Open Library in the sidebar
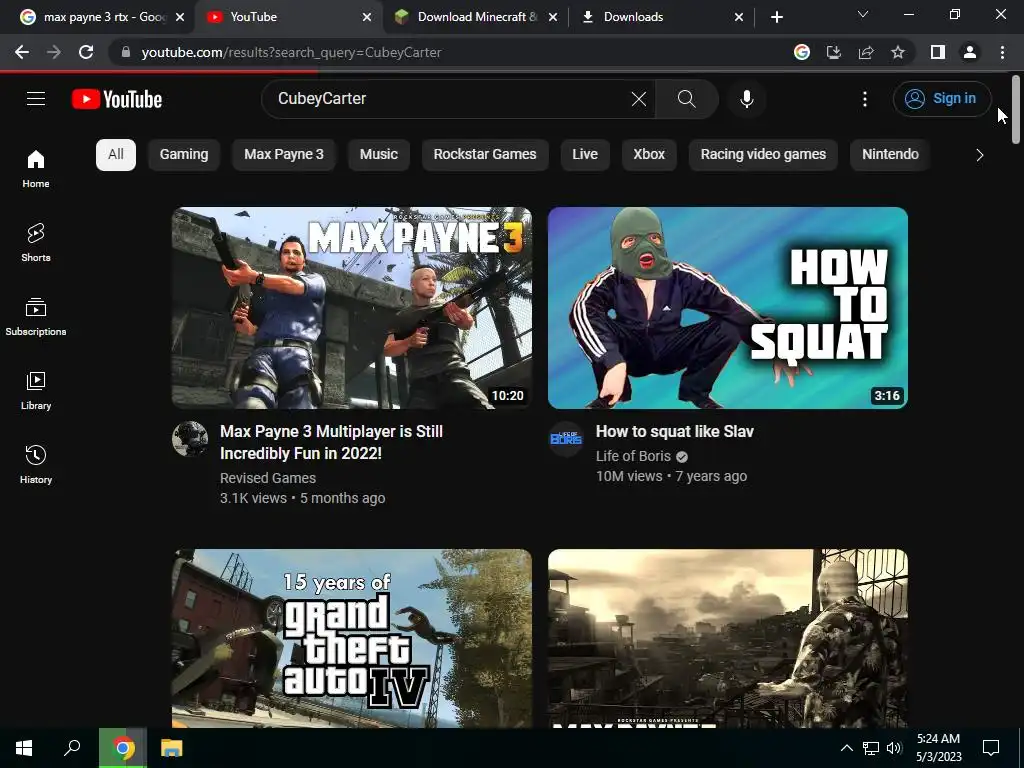This screenshot has height=768, width=1024. coord(36,391)
